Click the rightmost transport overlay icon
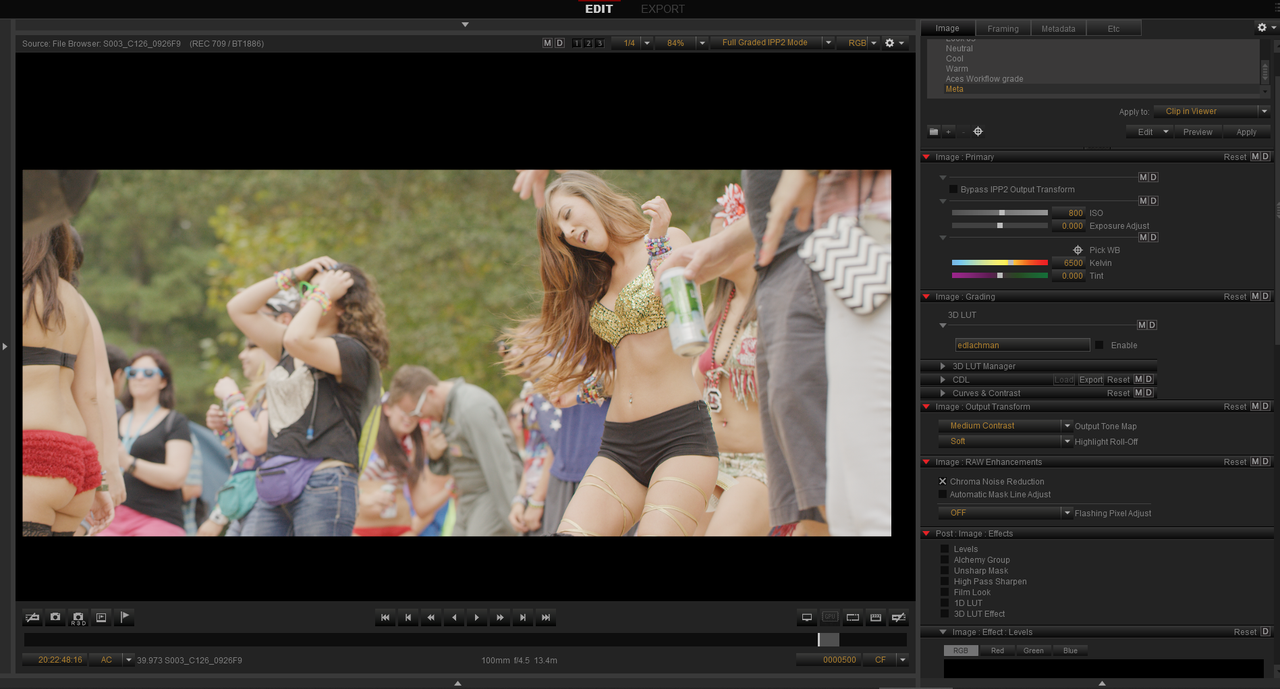The width and height of the screenshot is (1280, 689). tap(899, 617)
